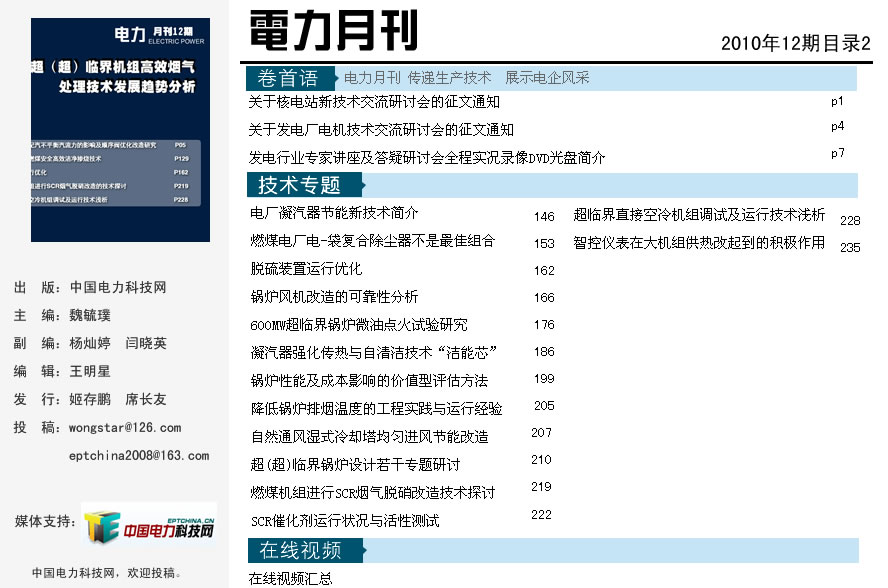Click slogan 电力月刊 传递生产技术 展示电企风采
The image size is (888, 588).
(x=467, y=78)
